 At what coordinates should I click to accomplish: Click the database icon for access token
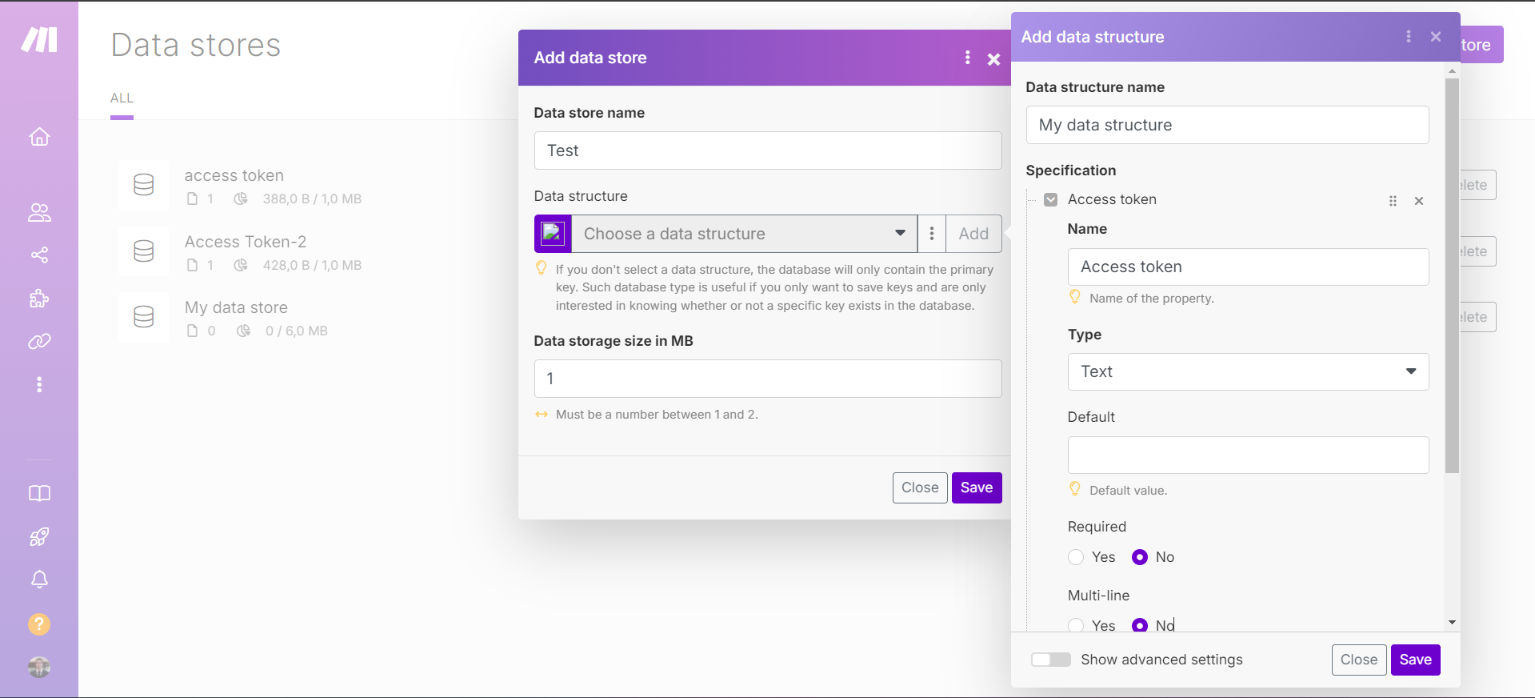(143, 185)
